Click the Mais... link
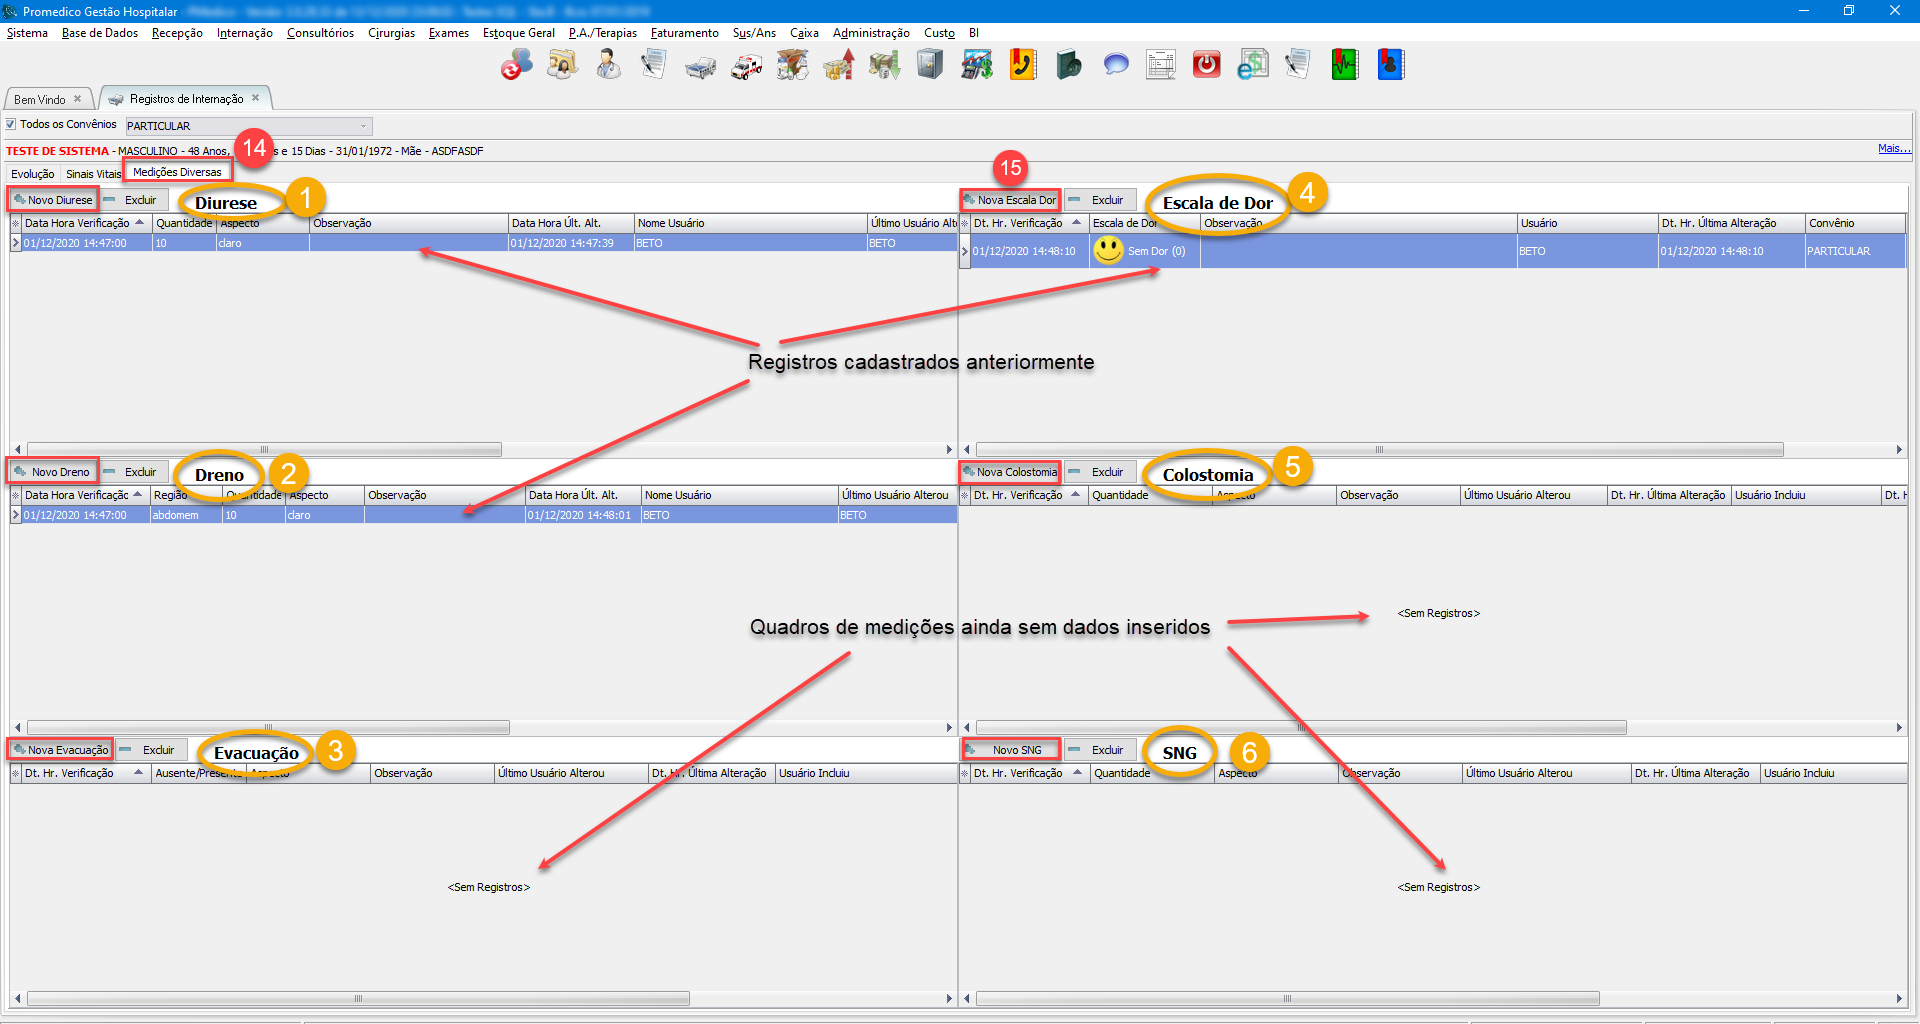Screen dimensions: 1920x1024 click(x=1893, y=149)
